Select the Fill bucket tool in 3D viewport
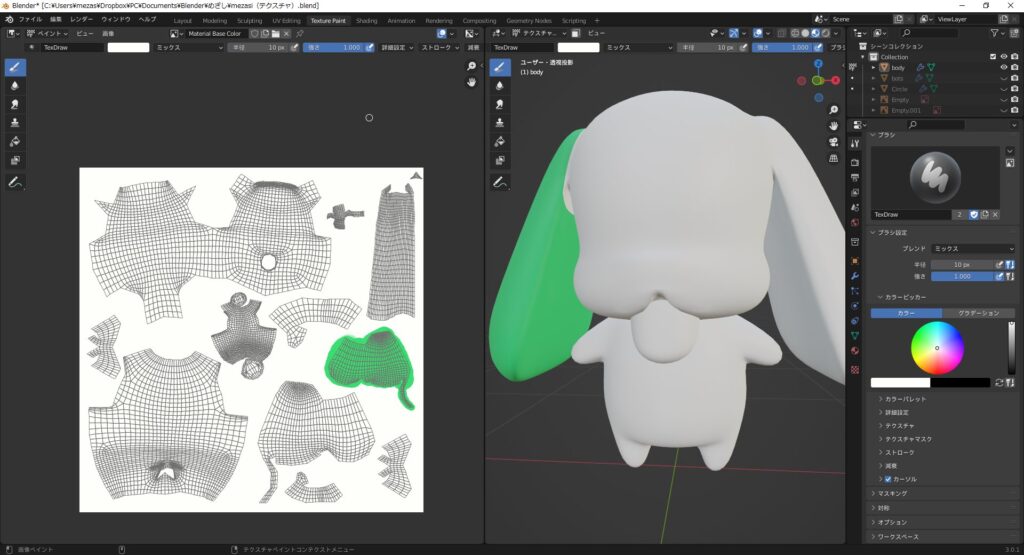Image resolution: width=1024 pixels, height=555 pixels. pos(501,141)
